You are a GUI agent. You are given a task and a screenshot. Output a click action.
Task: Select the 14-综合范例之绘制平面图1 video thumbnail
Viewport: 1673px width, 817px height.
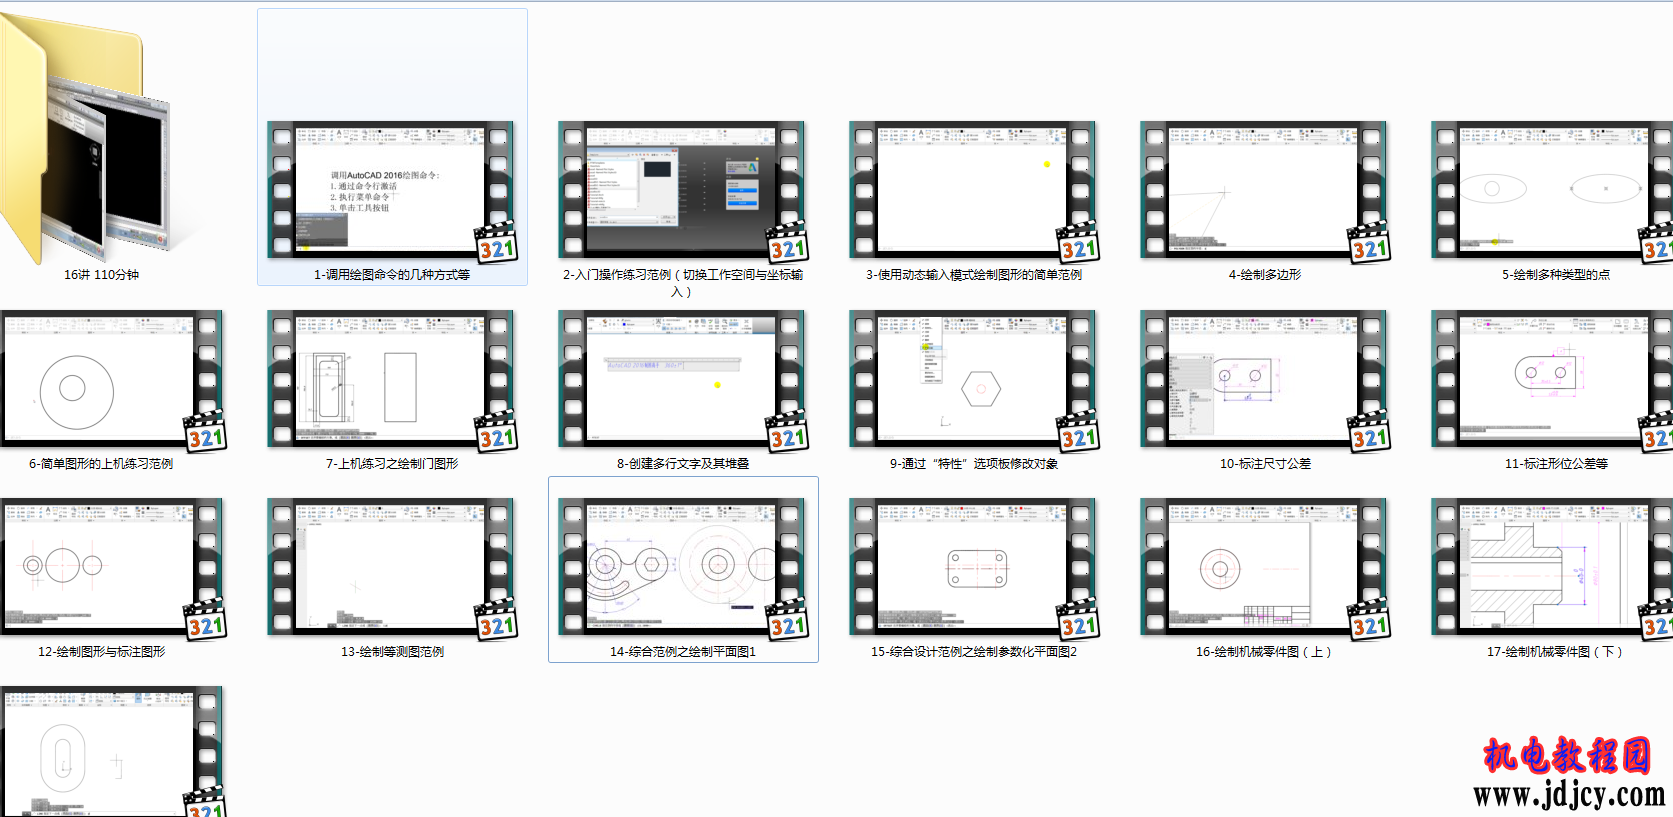click(x=682, y=567)
